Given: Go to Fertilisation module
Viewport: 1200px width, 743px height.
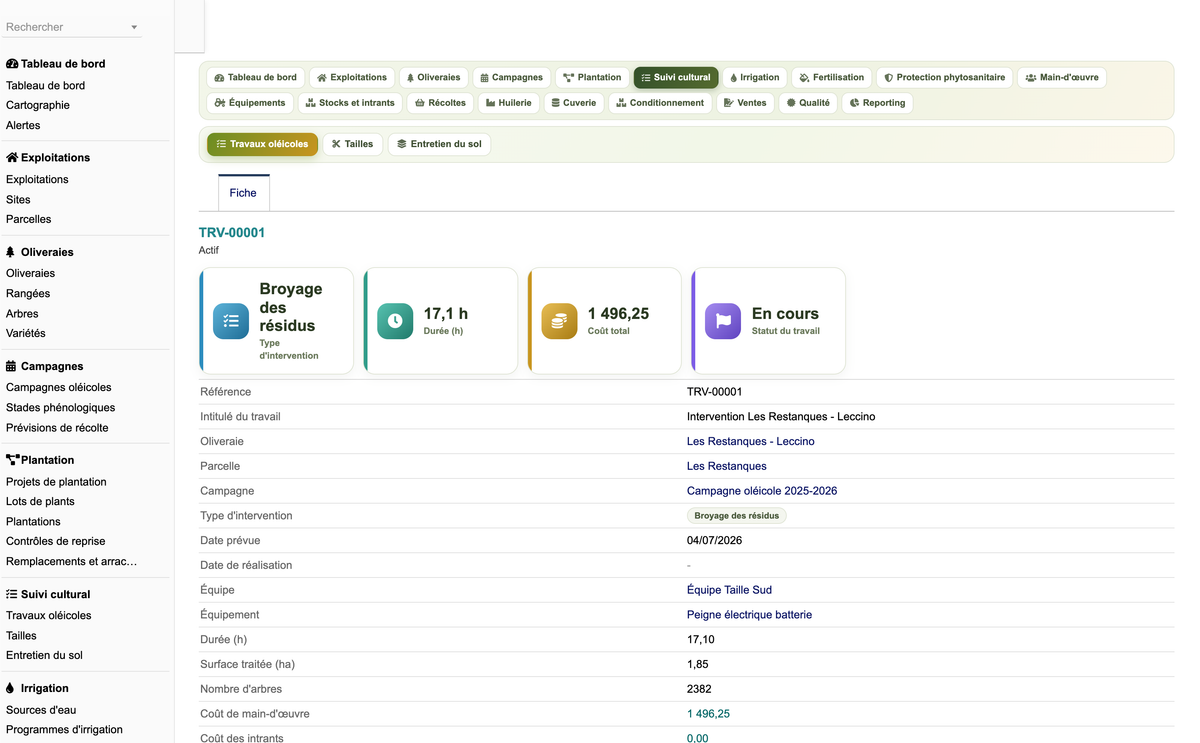Looking at the screenshot, I should 832,77.
